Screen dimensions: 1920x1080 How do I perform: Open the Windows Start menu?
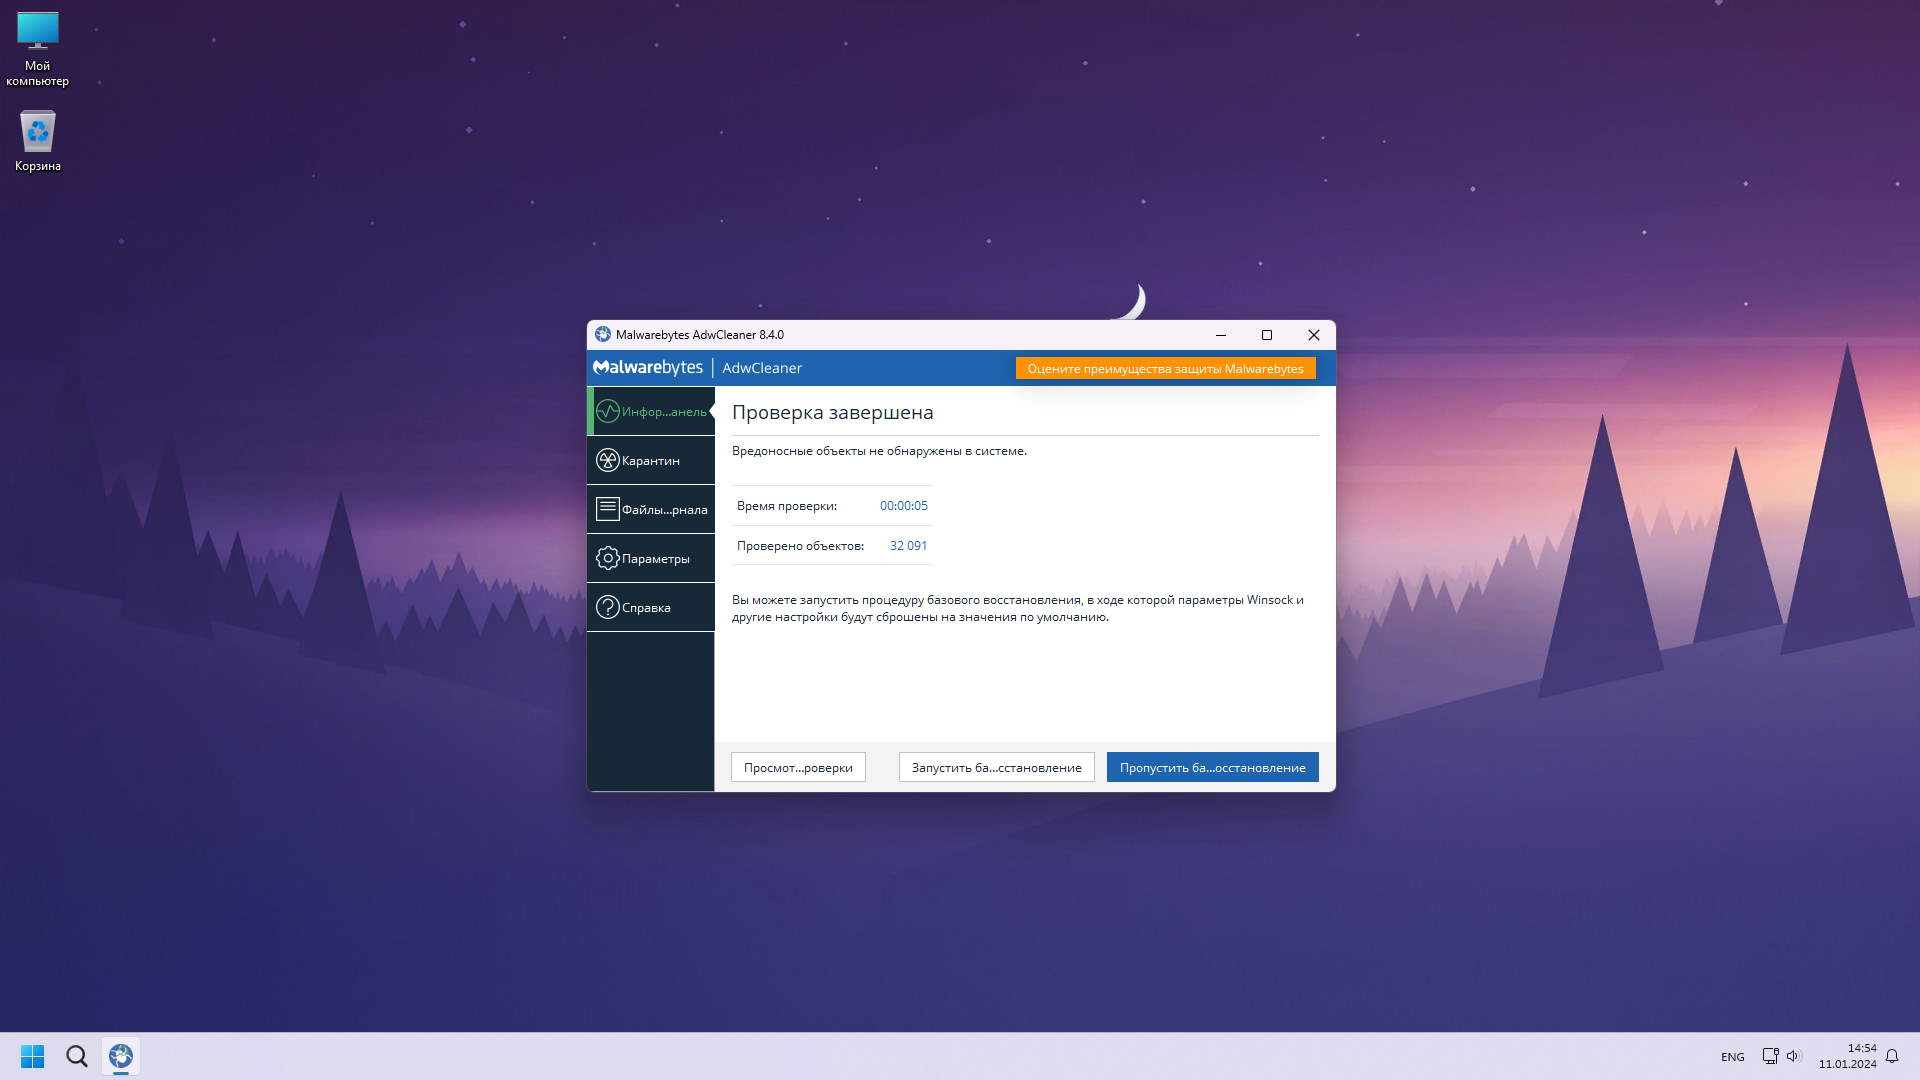(x=32, y=1056)
